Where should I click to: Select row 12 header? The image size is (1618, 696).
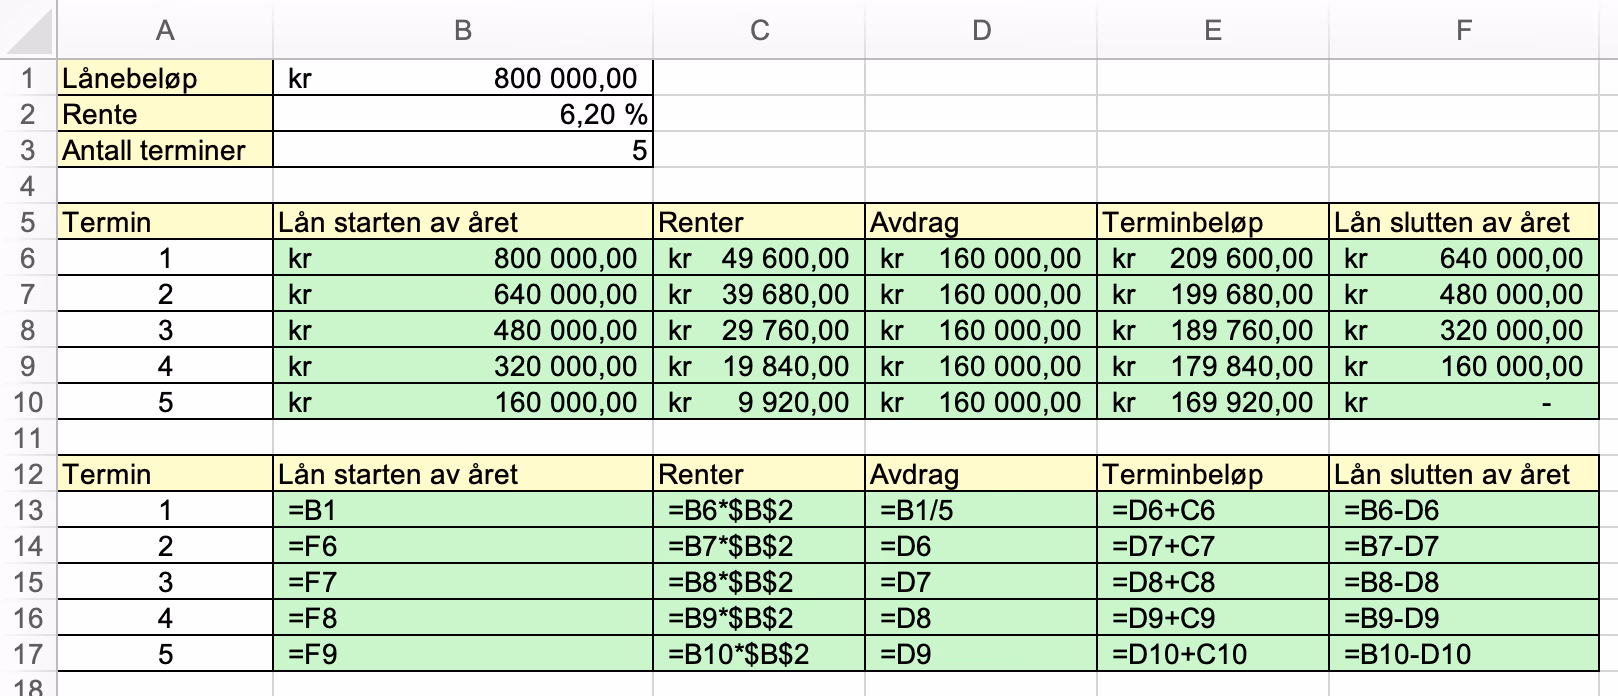pyautogui.click(x=28, y=474)
